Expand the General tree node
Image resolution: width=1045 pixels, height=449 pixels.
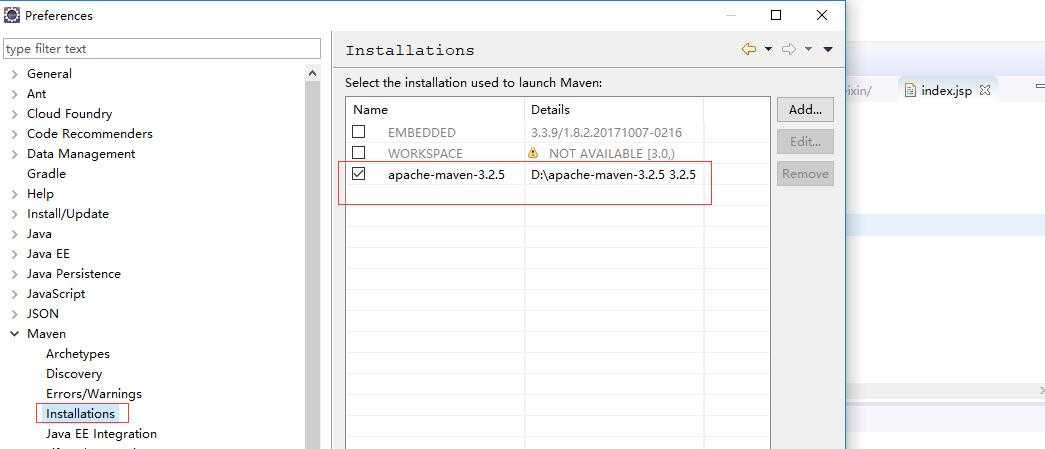14,75
